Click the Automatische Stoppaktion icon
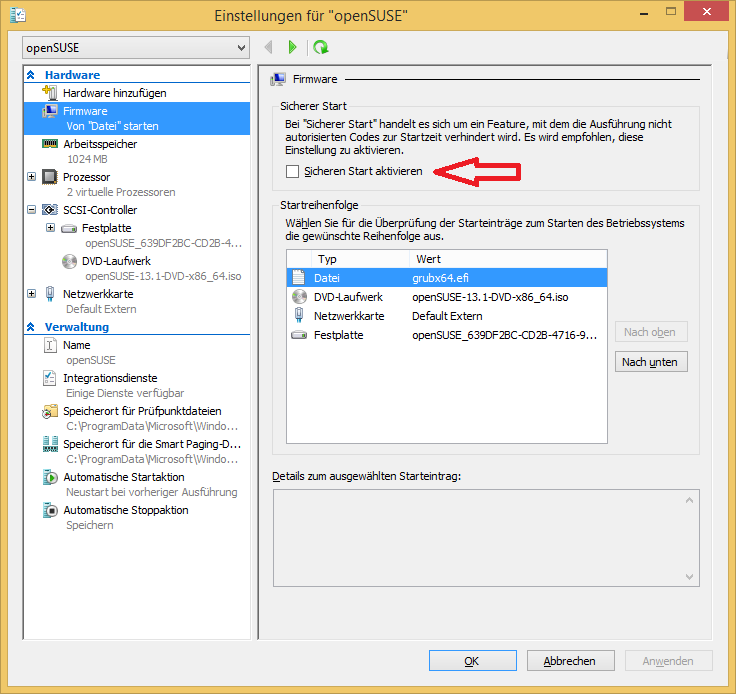Viewport: 736px width, 694px height. click(50, 510)
